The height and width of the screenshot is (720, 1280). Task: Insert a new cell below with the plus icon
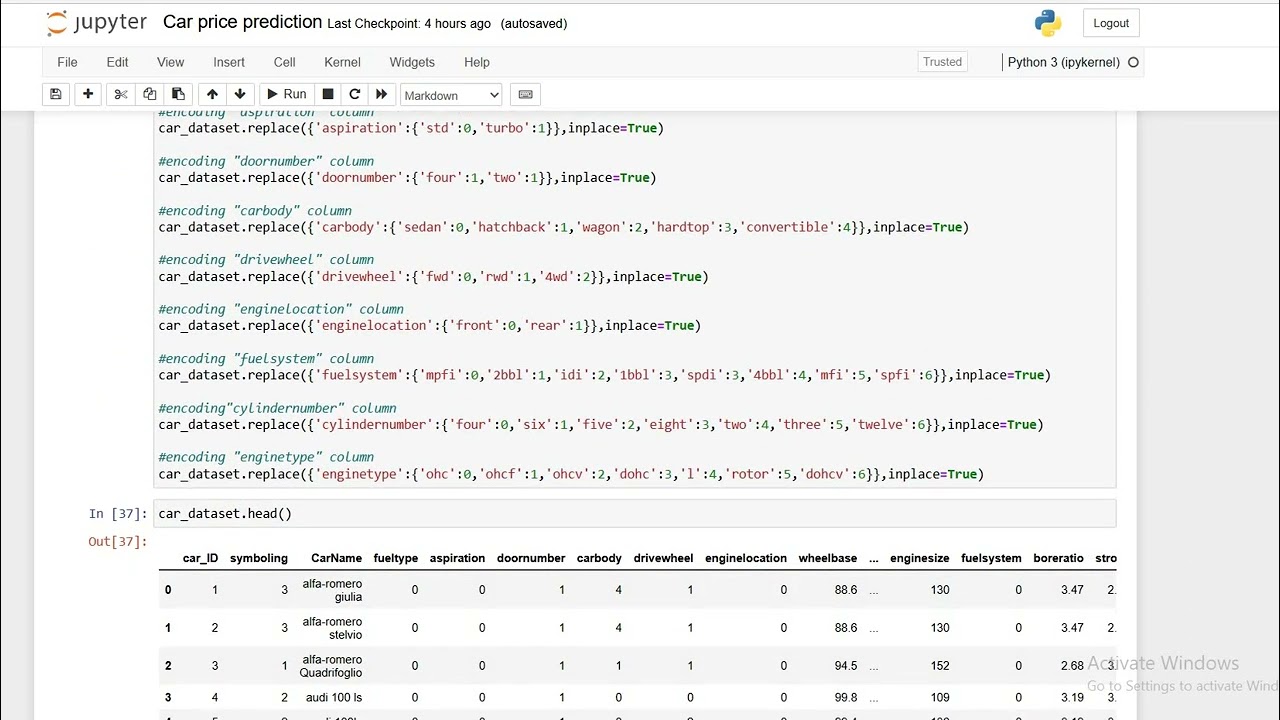(88, 94)
